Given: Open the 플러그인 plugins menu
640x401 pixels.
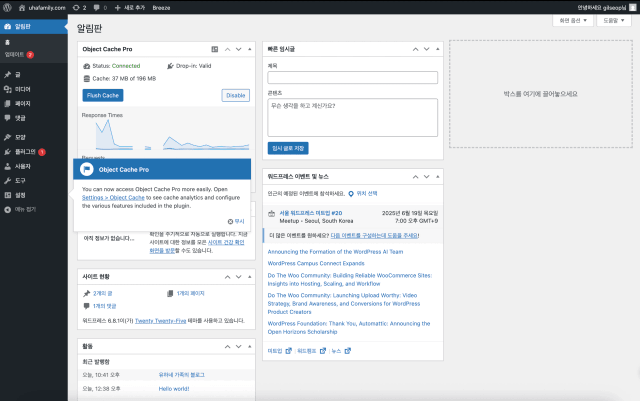Looking at the screenshot, I should (33, 152).
